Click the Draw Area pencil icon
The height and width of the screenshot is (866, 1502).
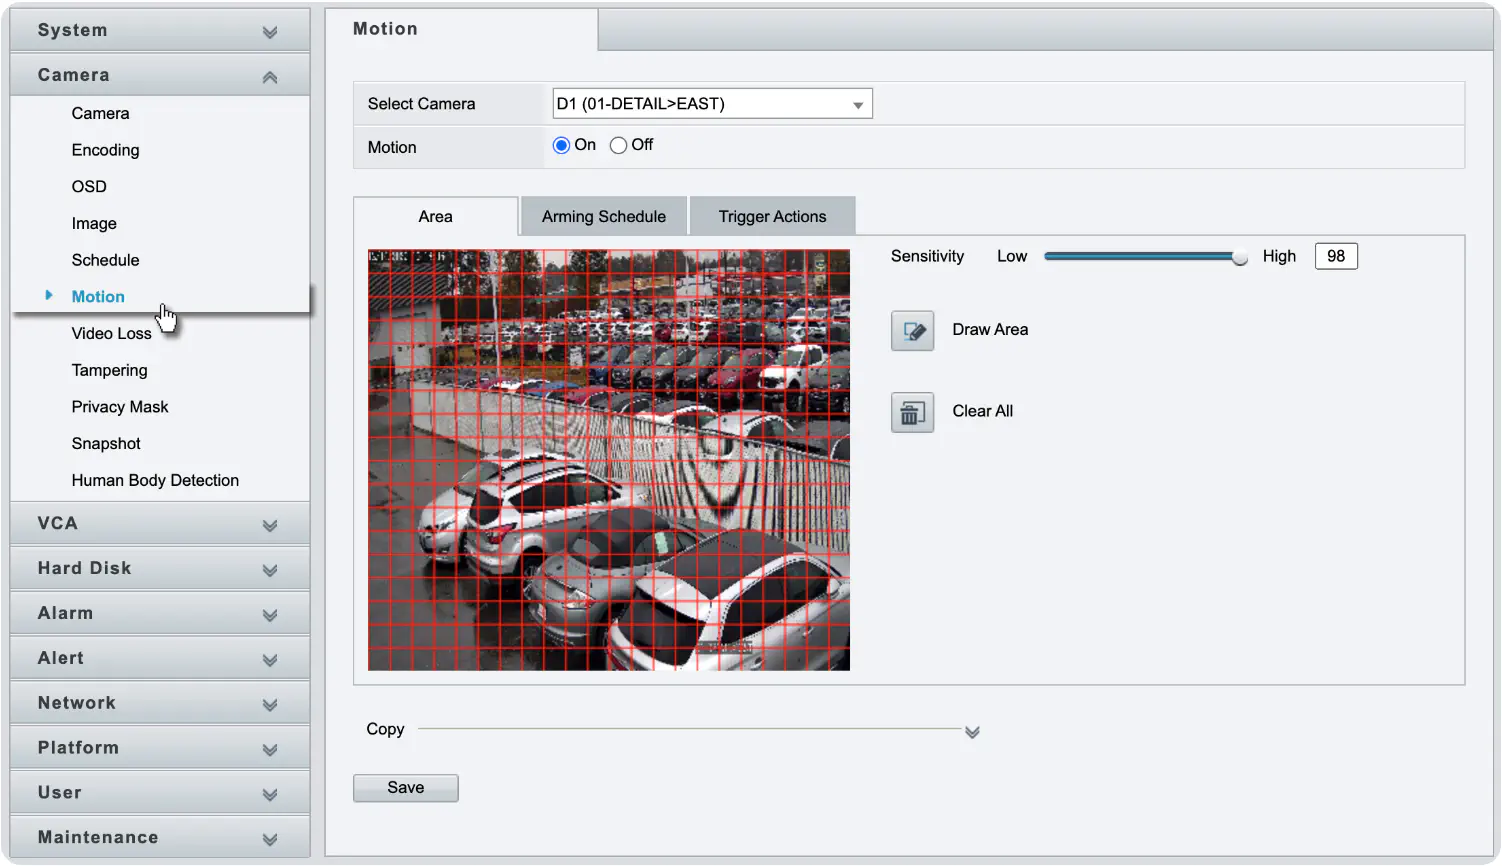click(912, 331)
